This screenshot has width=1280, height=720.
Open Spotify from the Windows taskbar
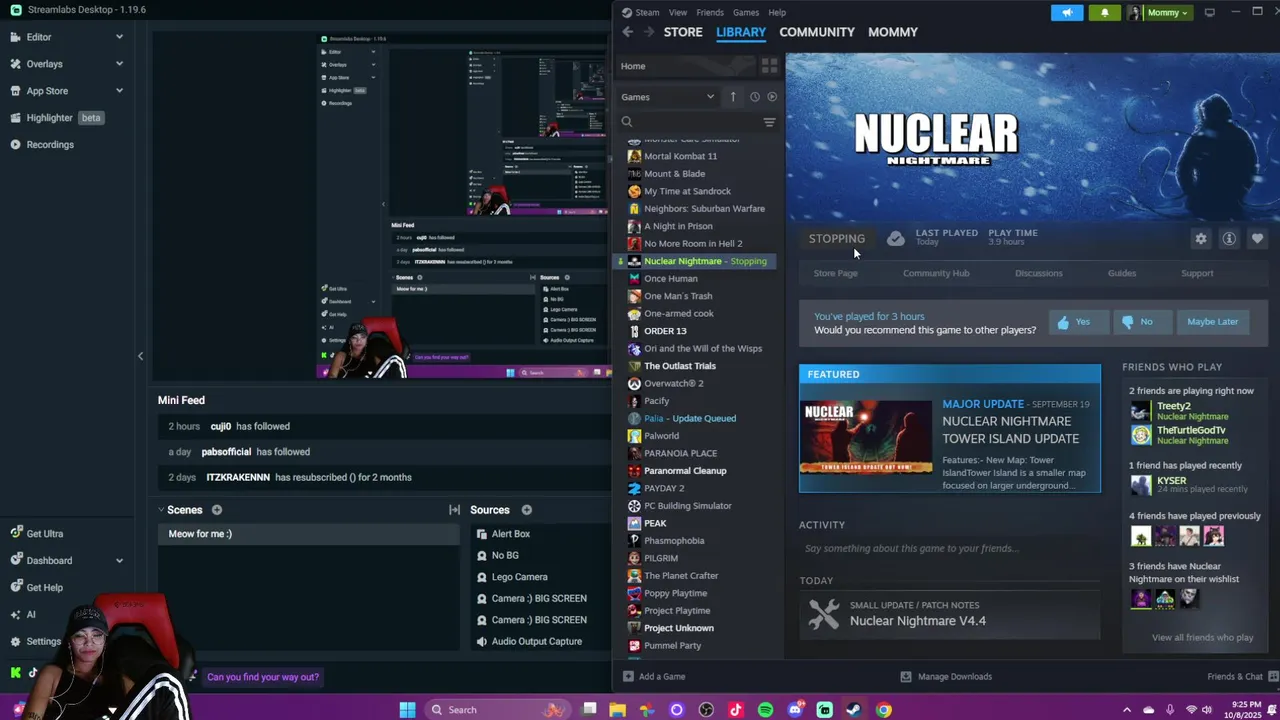765,710
